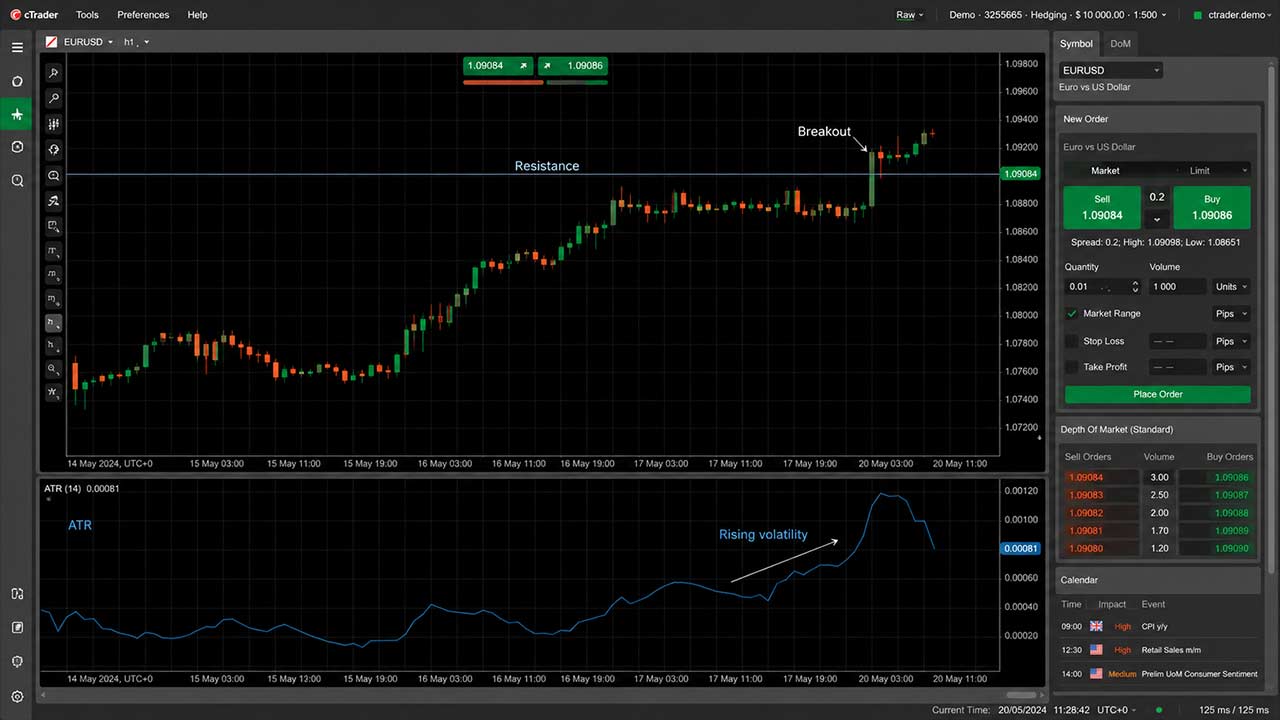
Task: Click the Depth Of Market (Standard) header
Action: [1116, 430]
